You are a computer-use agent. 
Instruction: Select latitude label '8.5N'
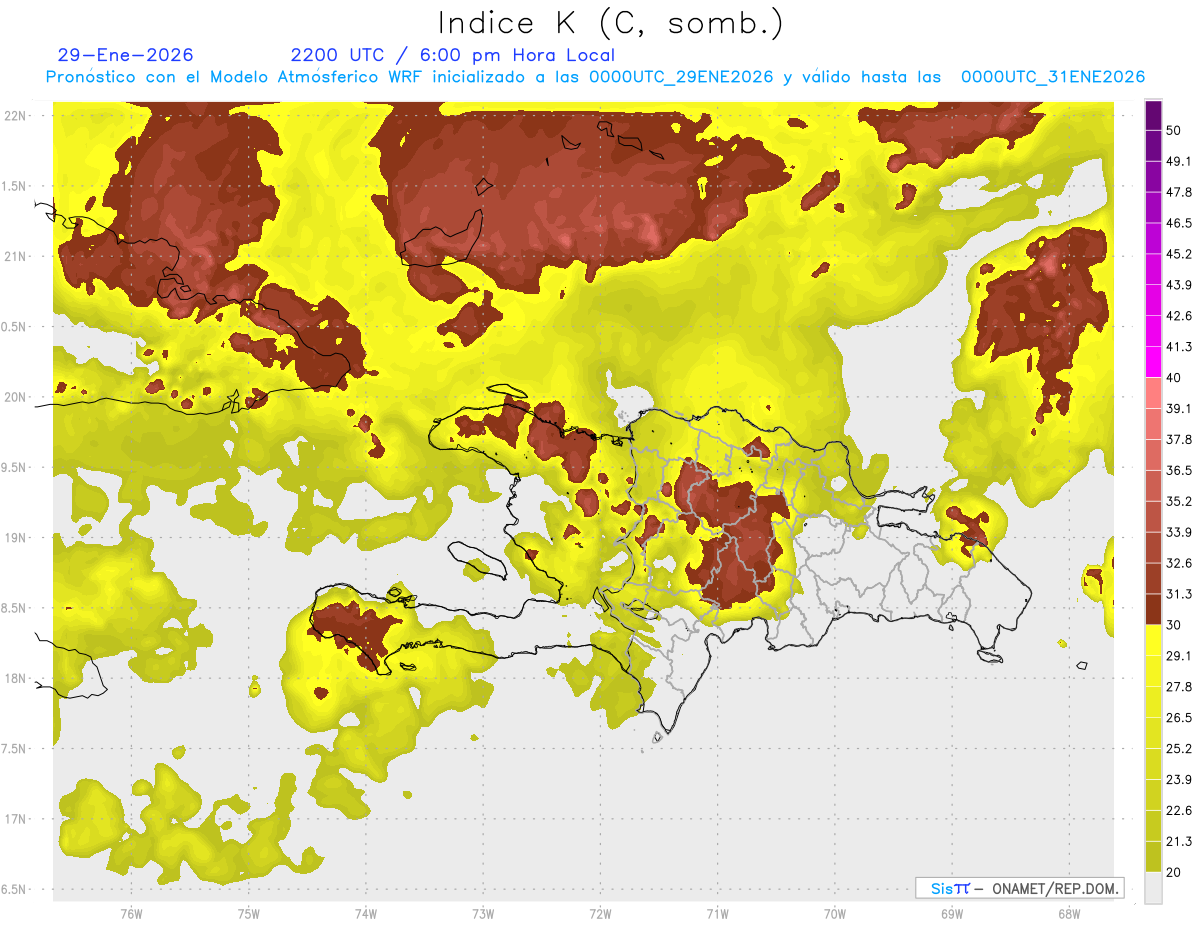click(15, 608)
